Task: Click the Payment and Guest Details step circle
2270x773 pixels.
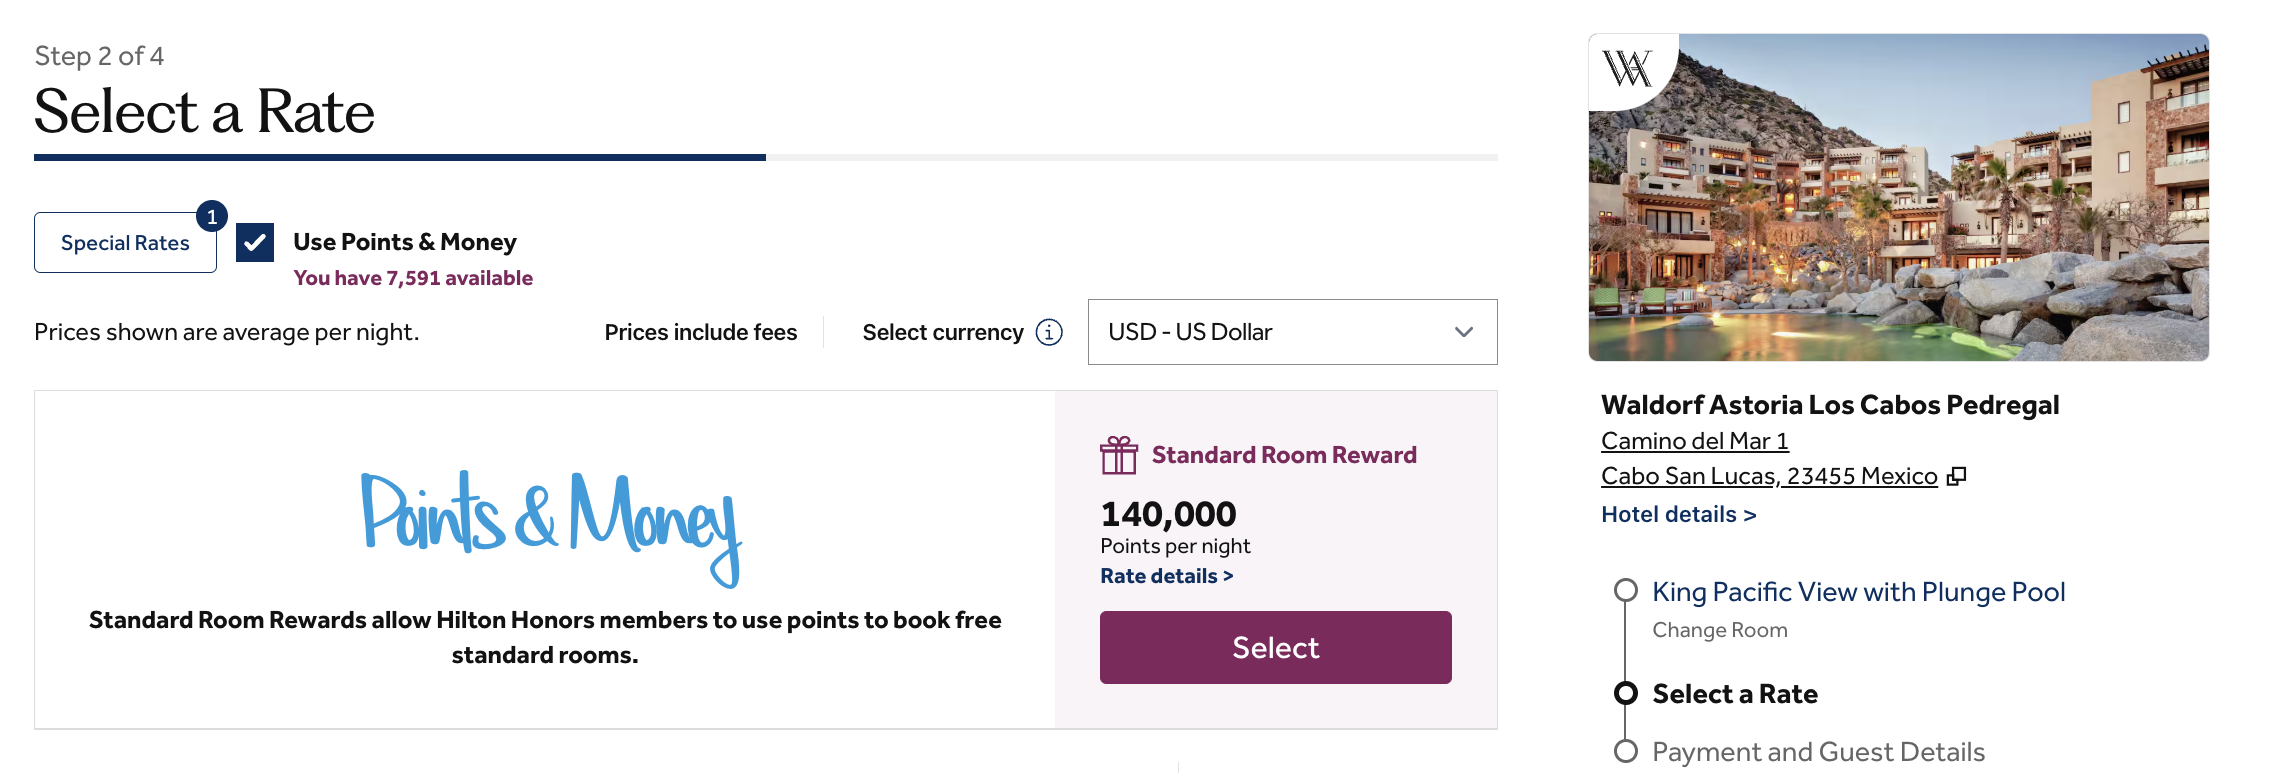Action: [1626, 751]
